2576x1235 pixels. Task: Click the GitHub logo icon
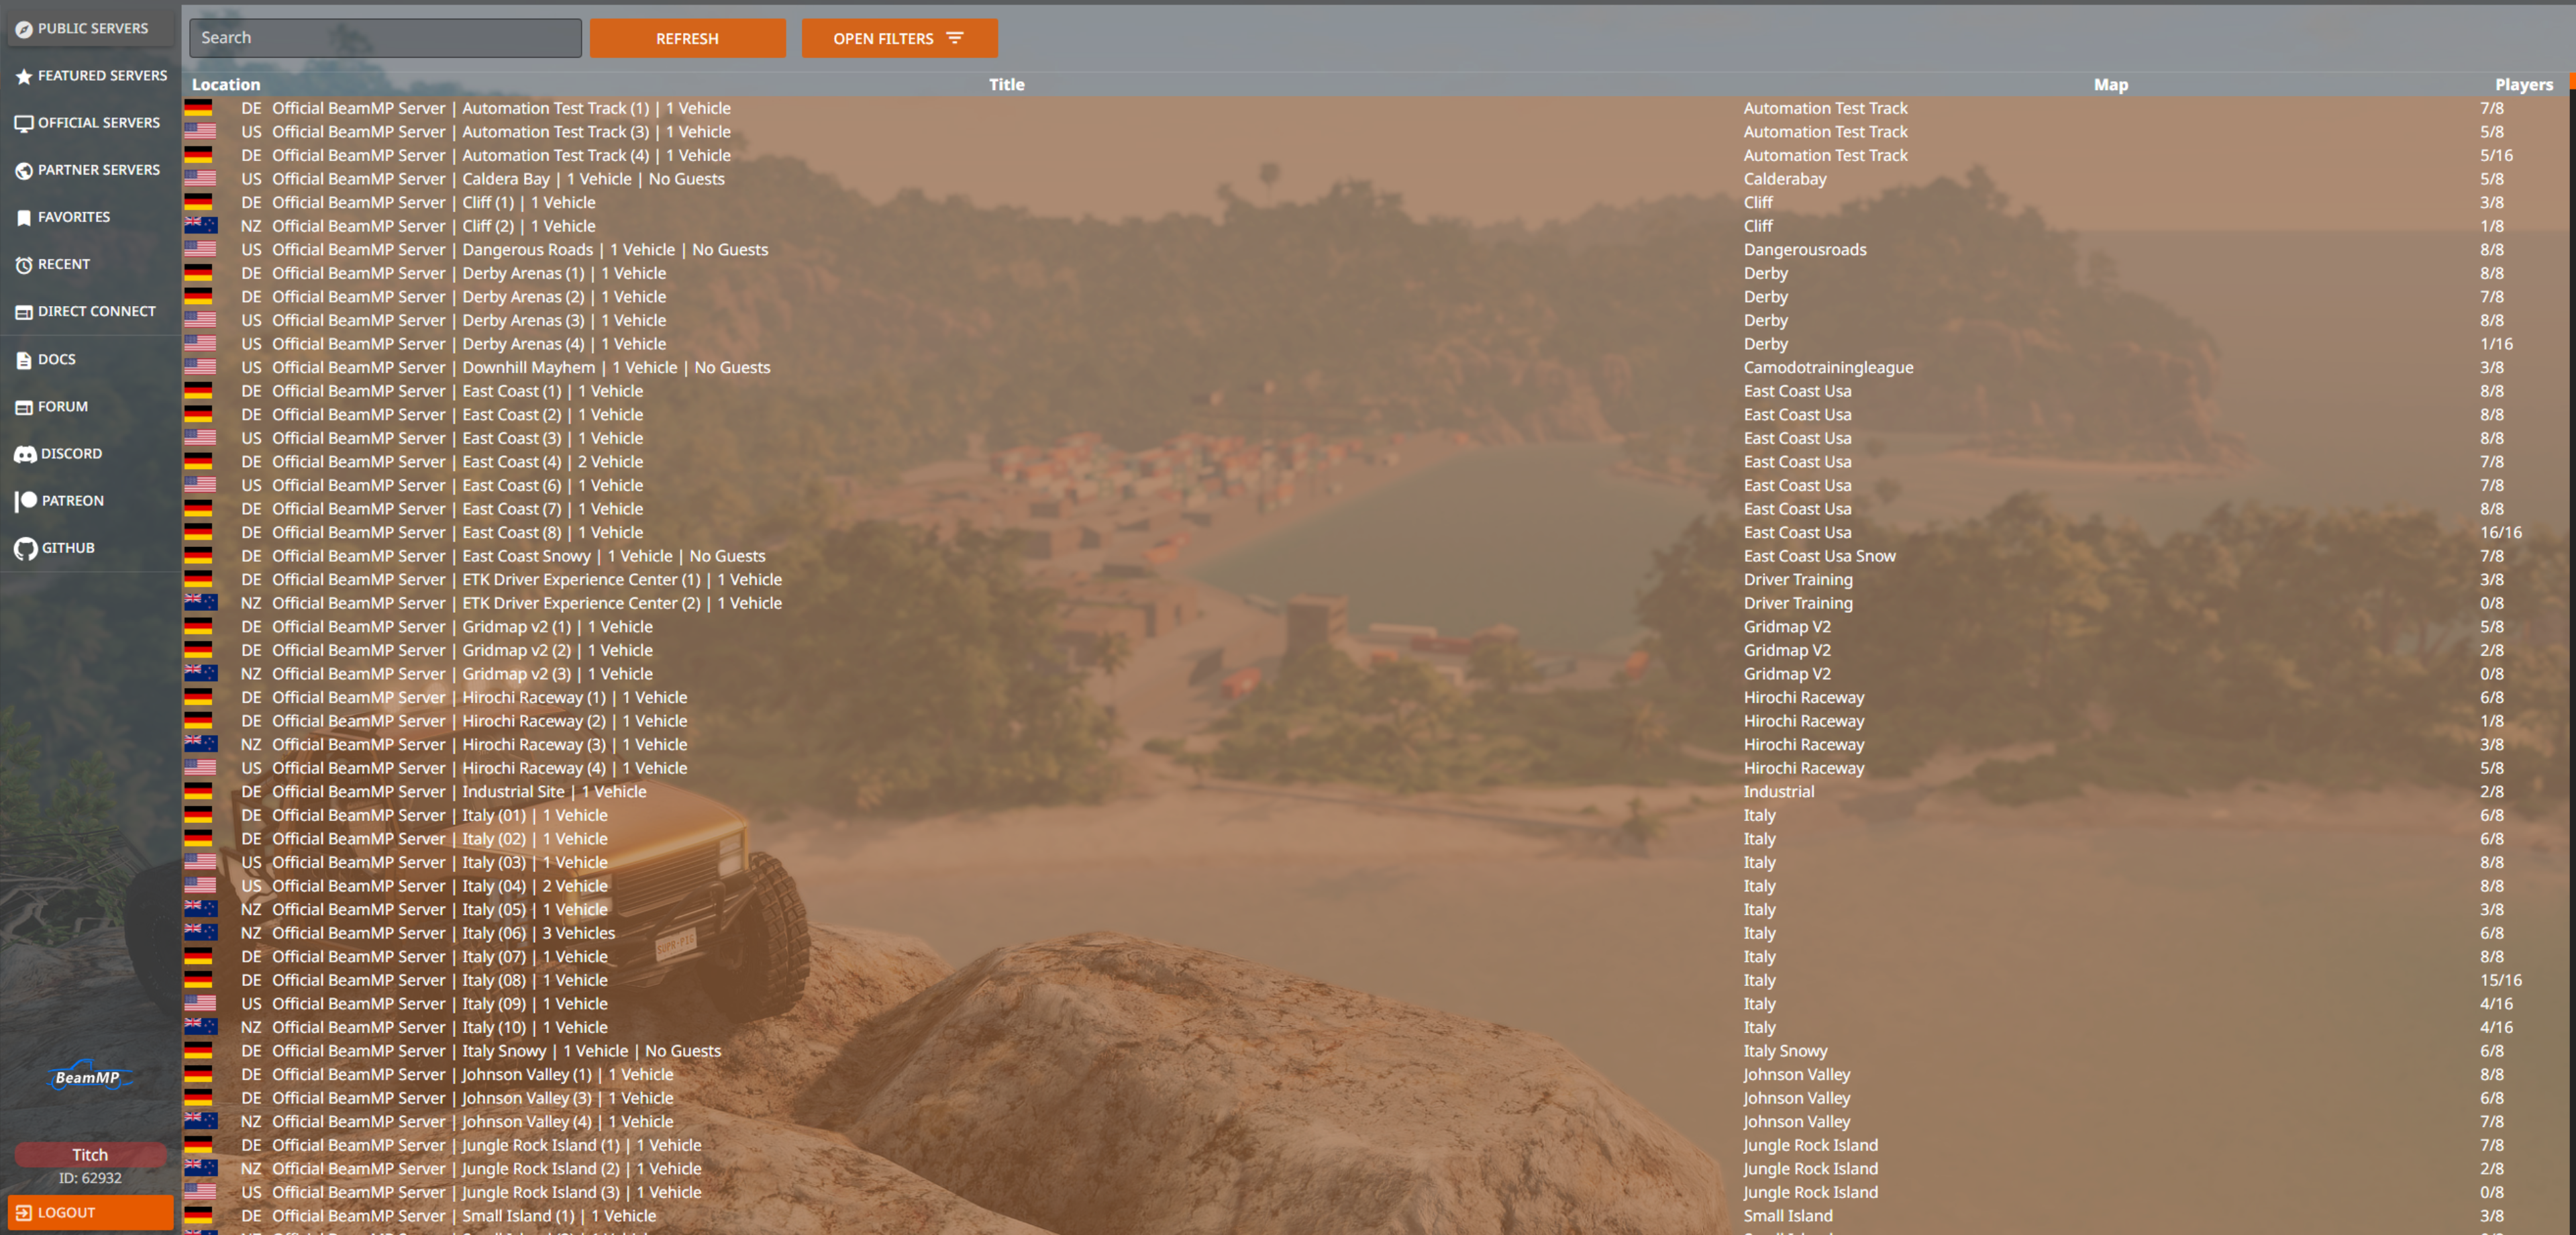[25, 548]
